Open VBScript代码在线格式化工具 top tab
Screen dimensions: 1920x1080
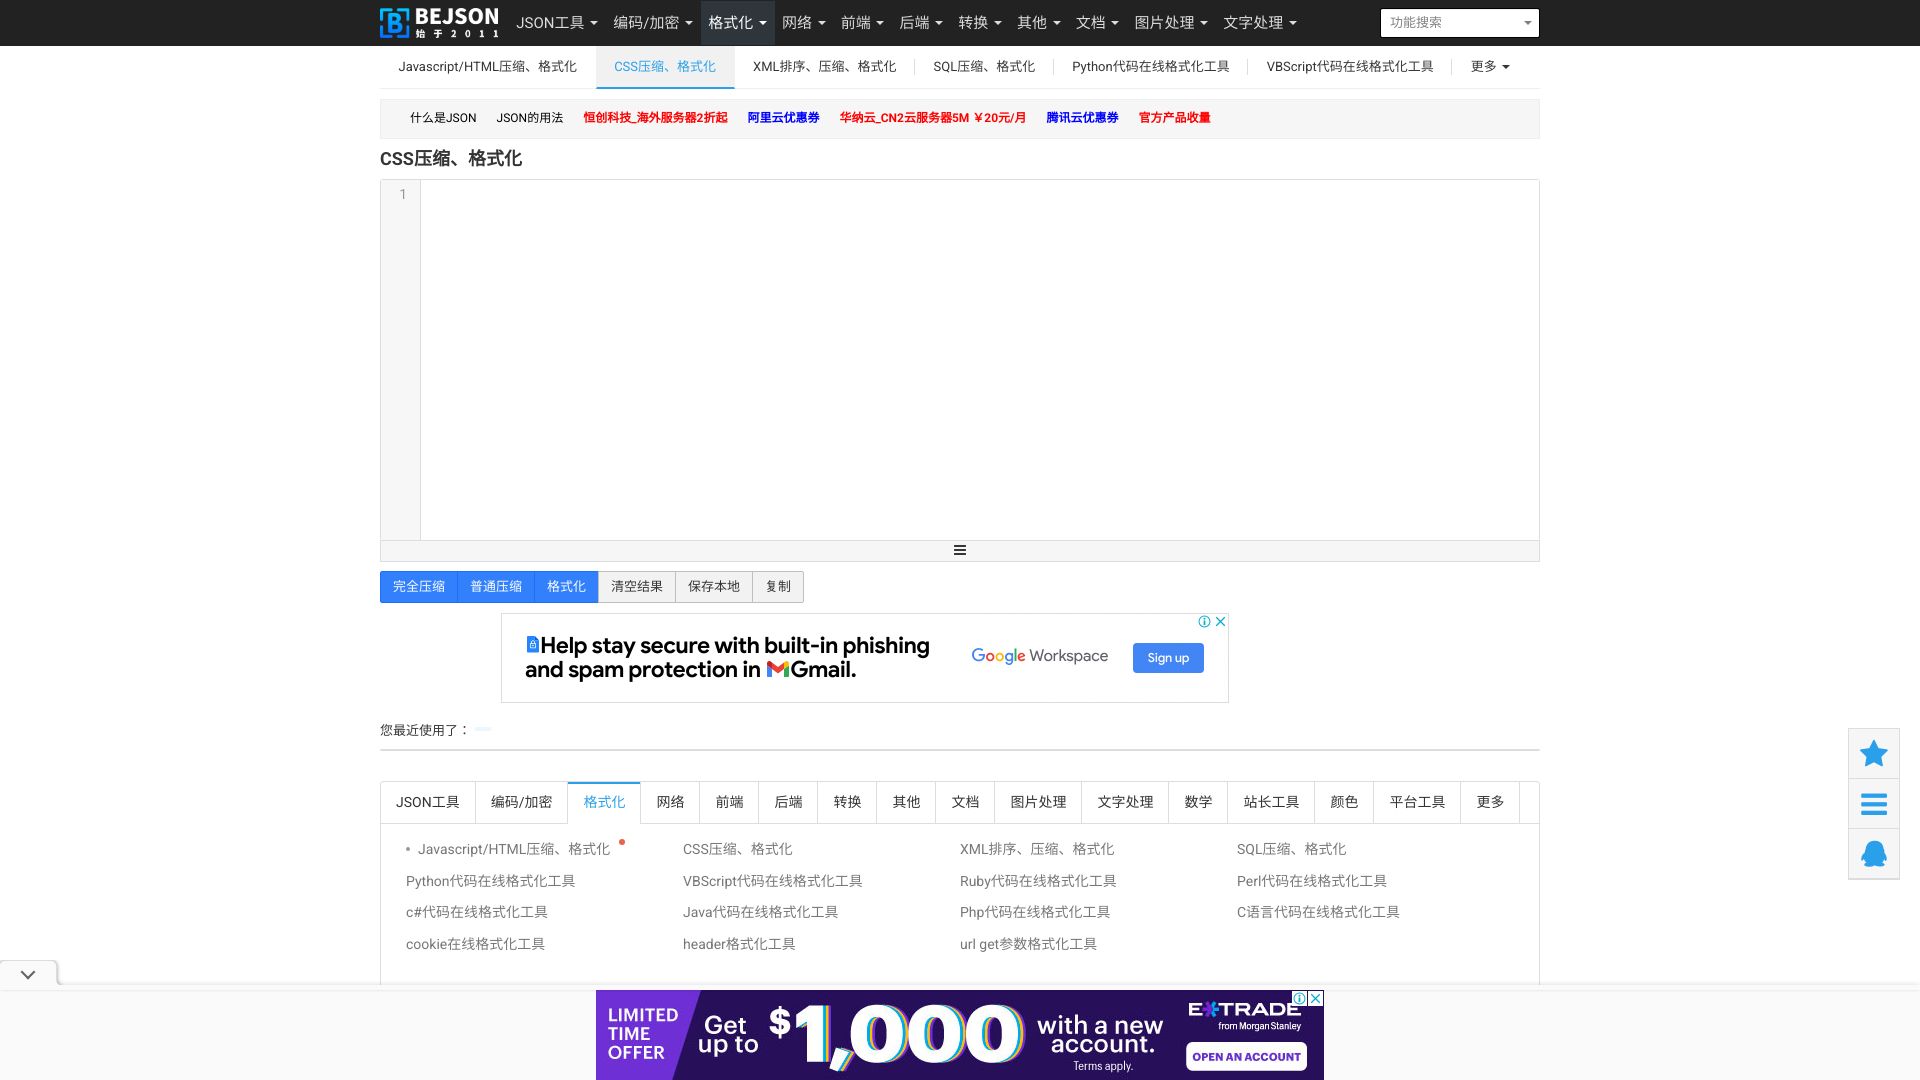[1350, 66]
